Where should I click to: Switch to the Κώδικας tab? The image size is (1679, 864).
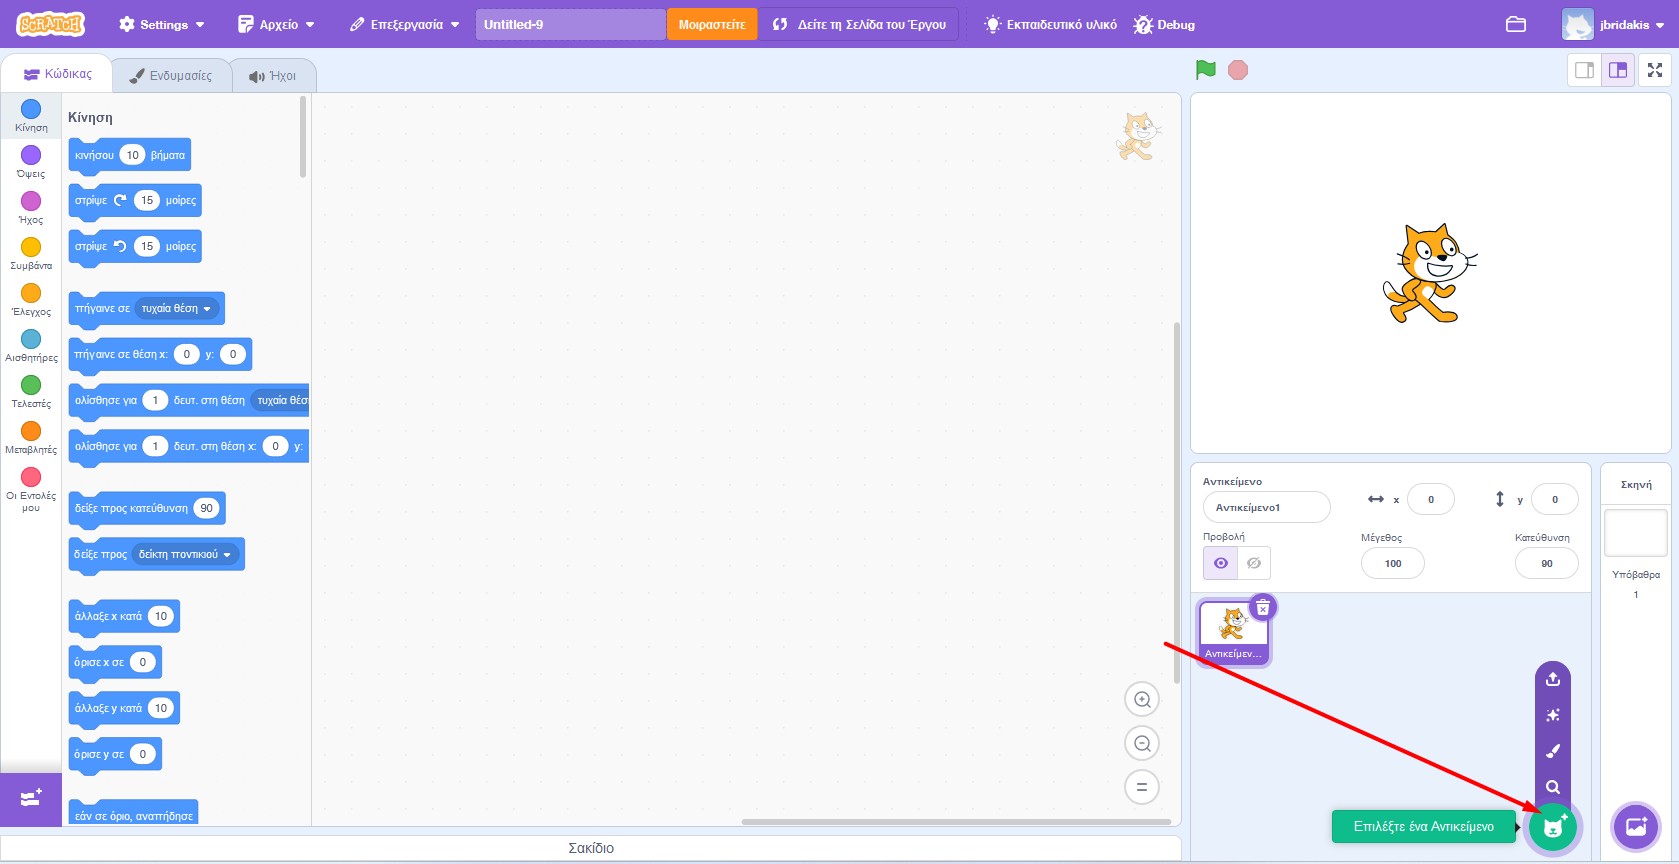[57, 74]
